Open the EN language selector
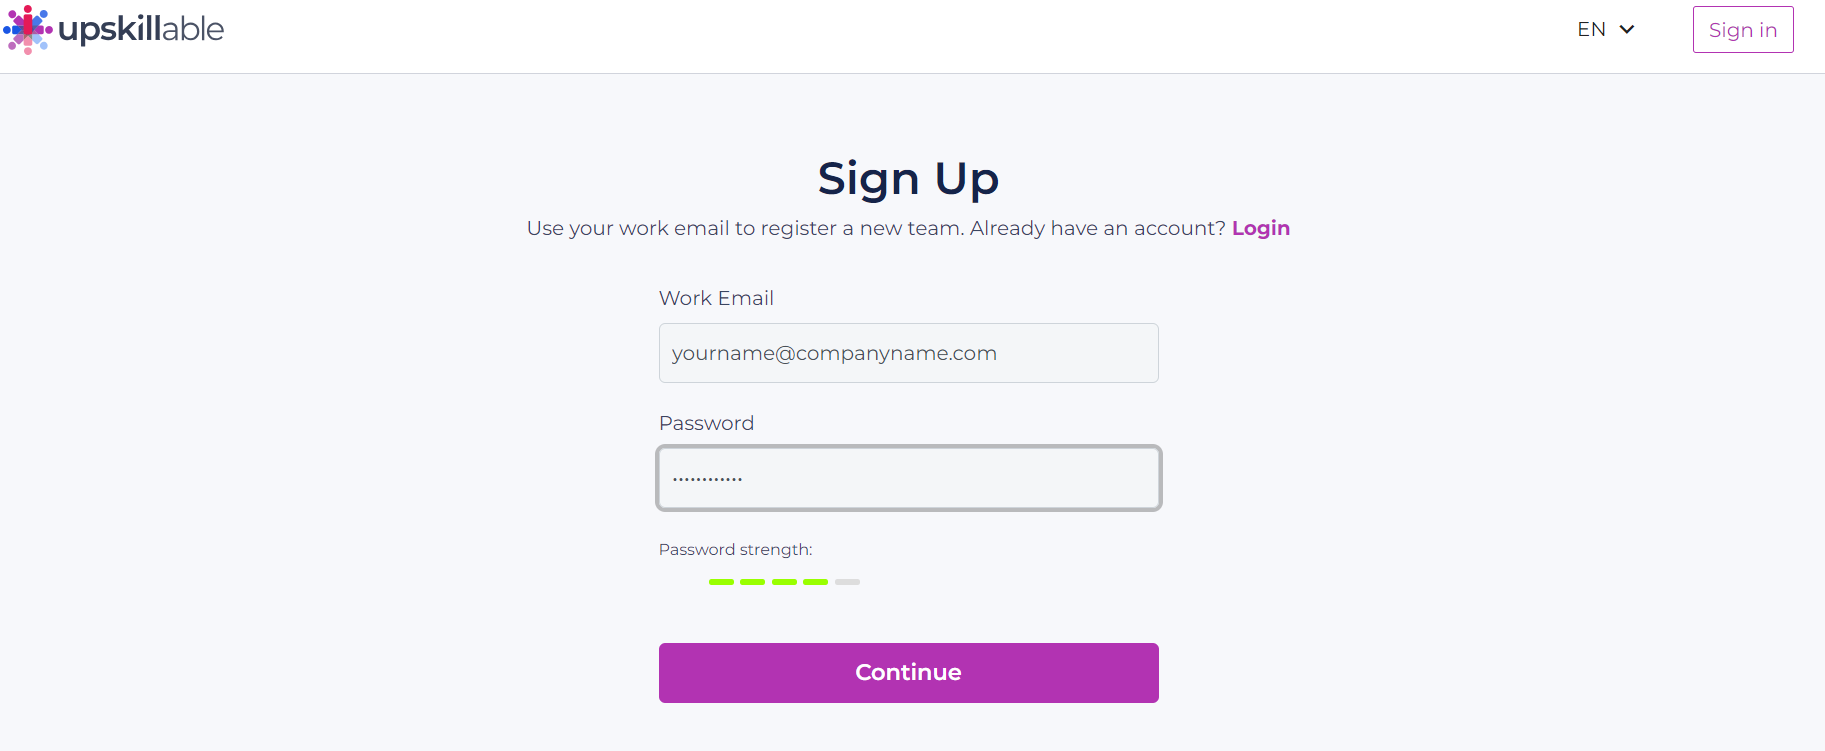 [x=1592, y=30]
